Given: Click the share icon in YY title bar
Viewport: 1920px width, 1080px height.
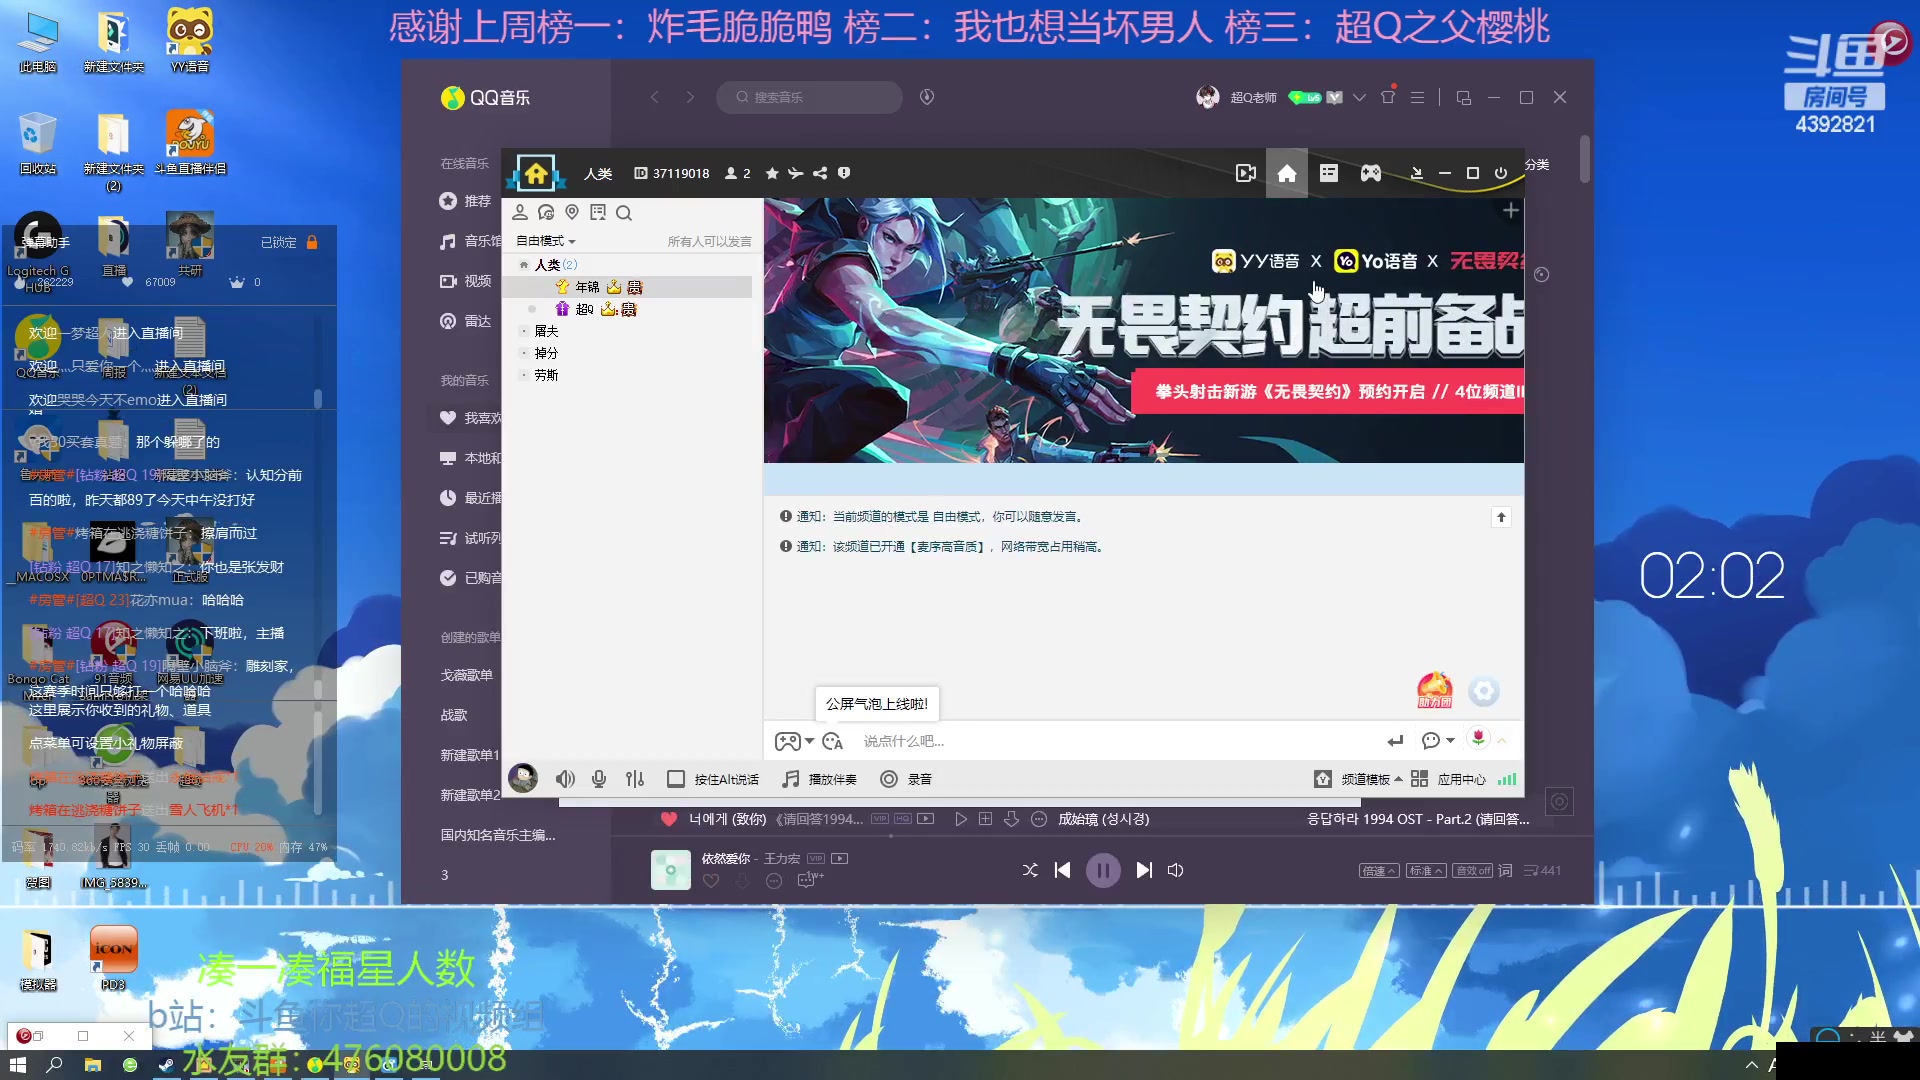Looking at the screenshot, I should pyautogui.click(x=820, y=173).
